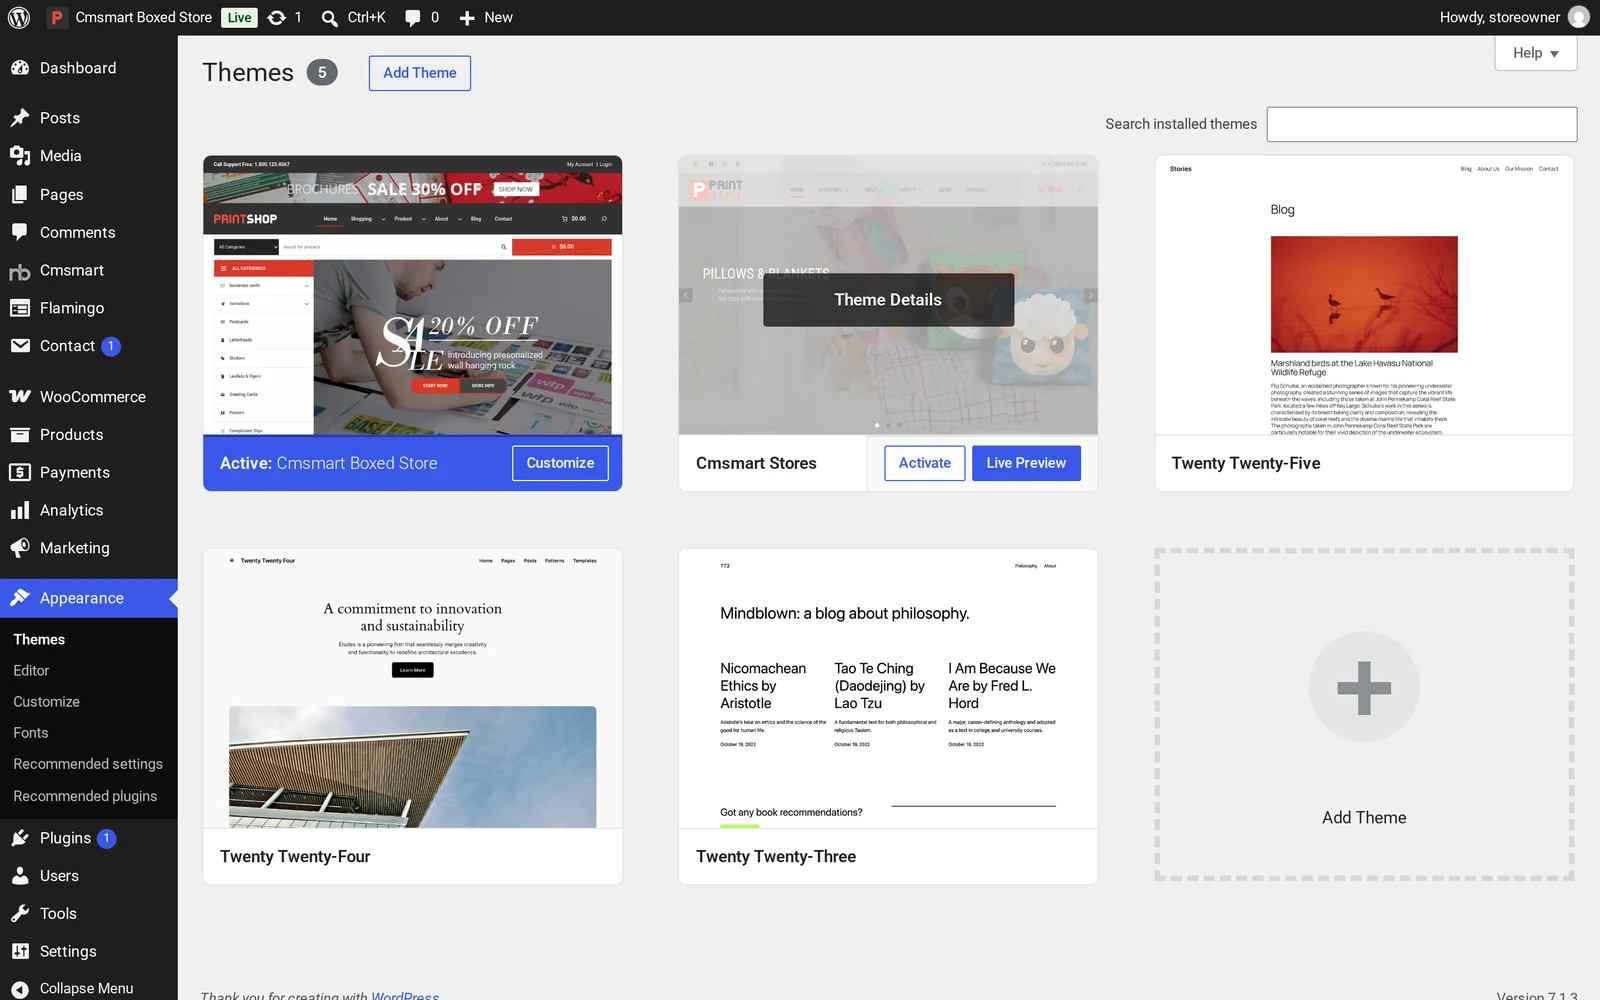Click the large plus Add Theme icon
This screenshot has height=1000, width=1600.
(1364, 687)
